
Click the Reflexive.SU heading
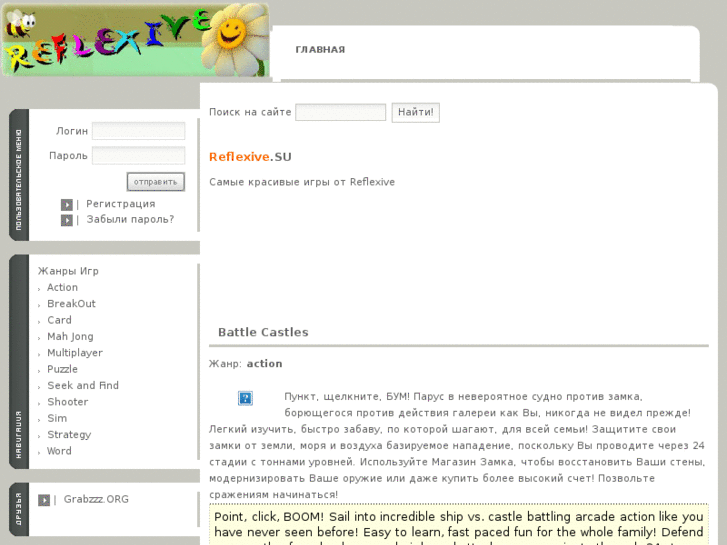coord(250,157)
